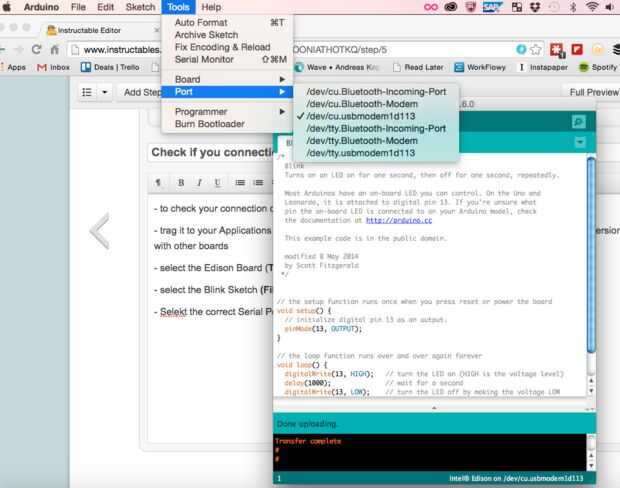
Task: Click blue extension icon in address bar
Action: point(521,49)
